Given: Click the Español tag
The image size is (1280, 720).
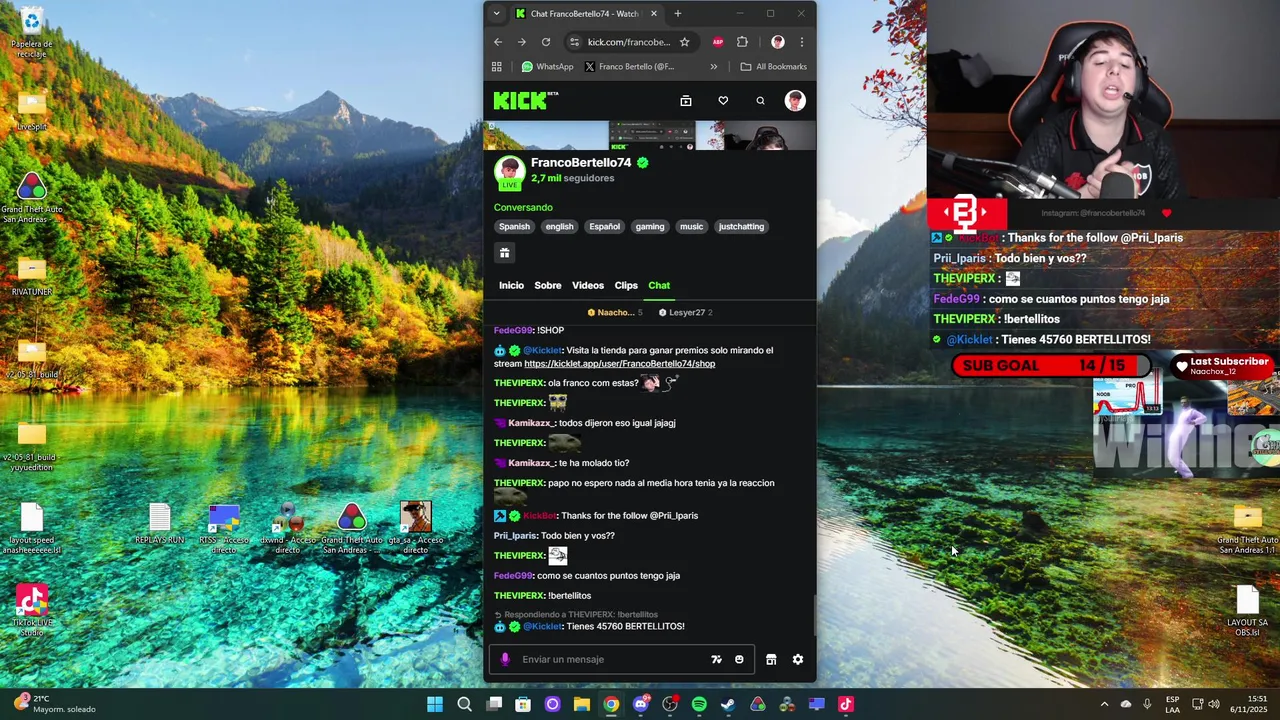Looking at the screenshot, I should (x=604, y=226).
